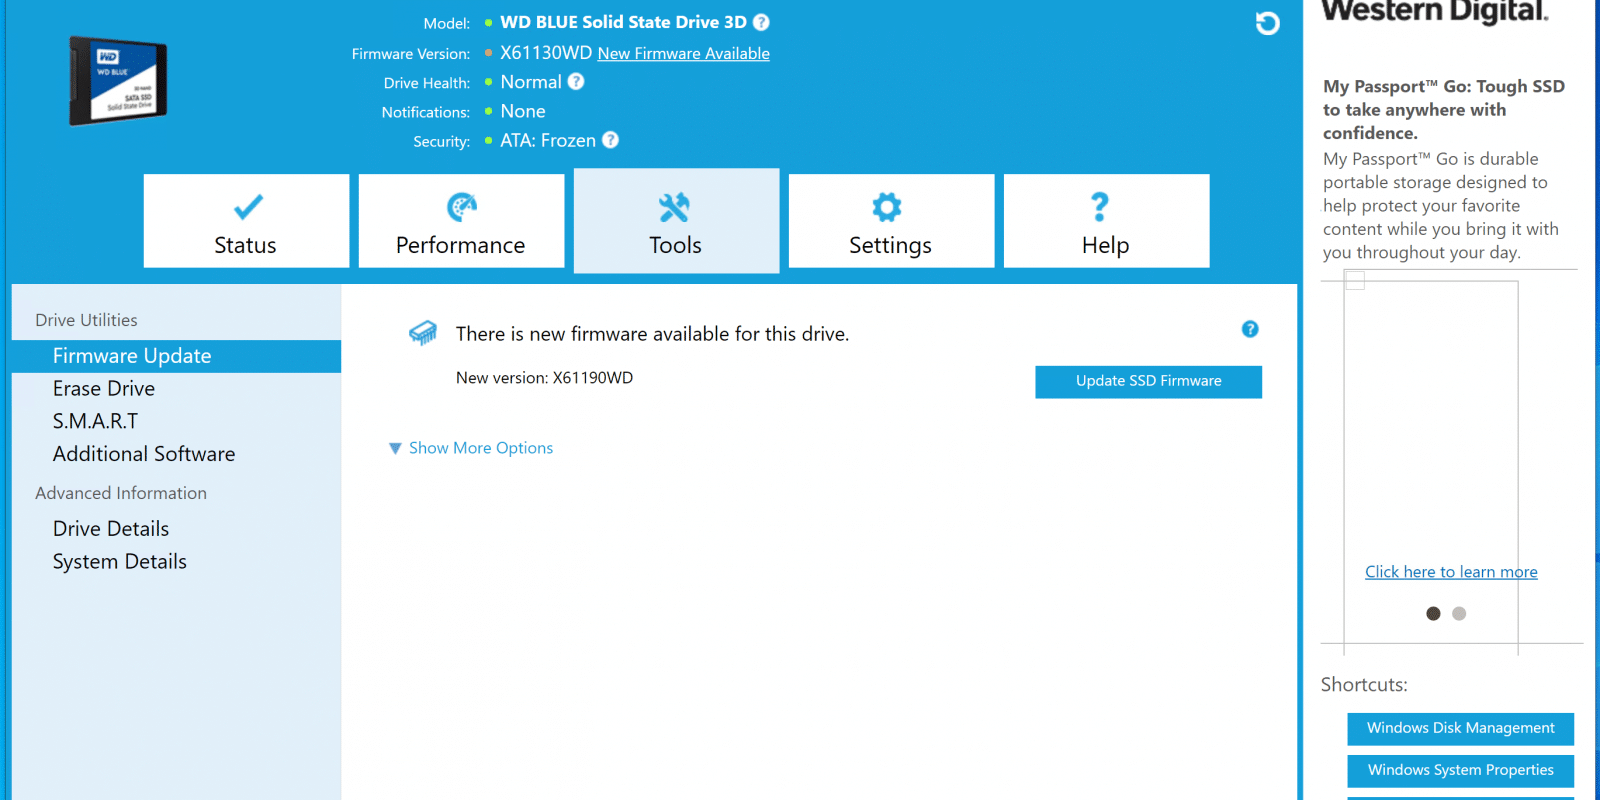Click the Shortcuts: heading

point(1364,685)
